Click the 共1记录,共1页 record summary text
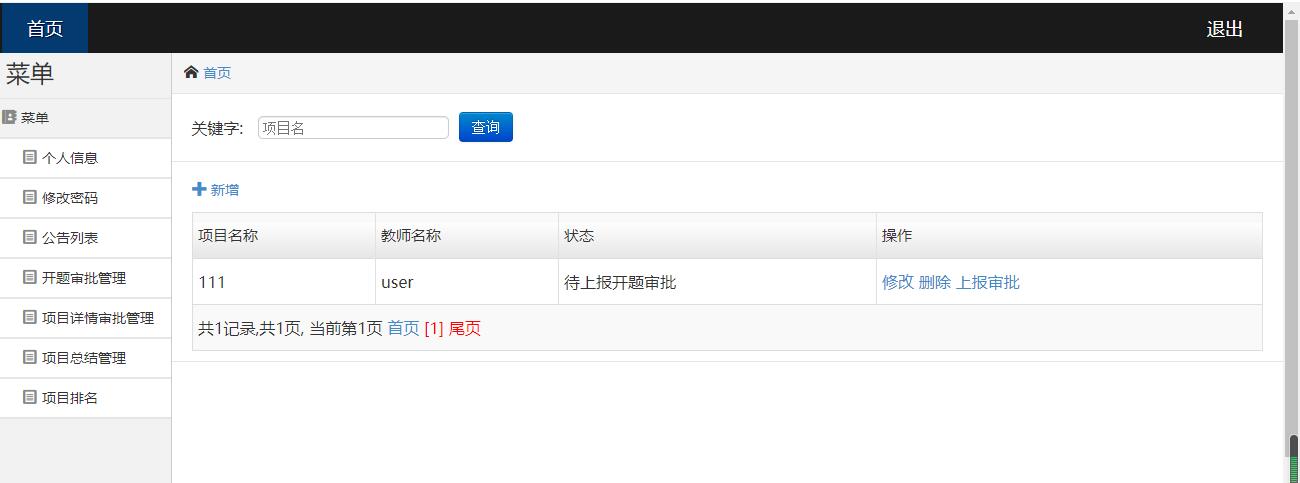Screen dimensions: 1300x483 [x=248, y=328]
